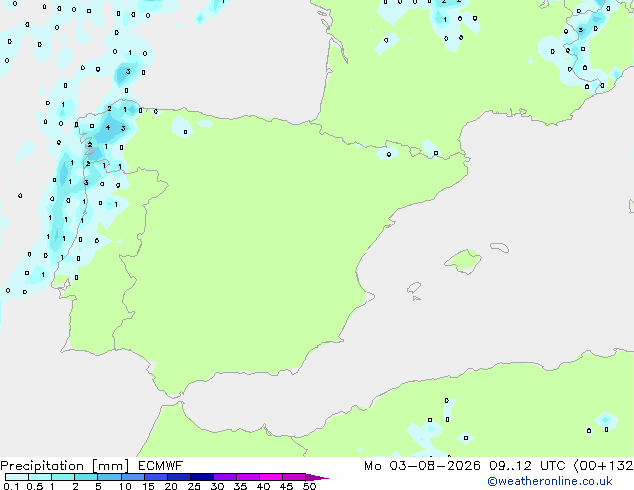Click the over-50 mm arrow tip of legend
This screenshot has width=634, height=490.
[x=317, y=477]
